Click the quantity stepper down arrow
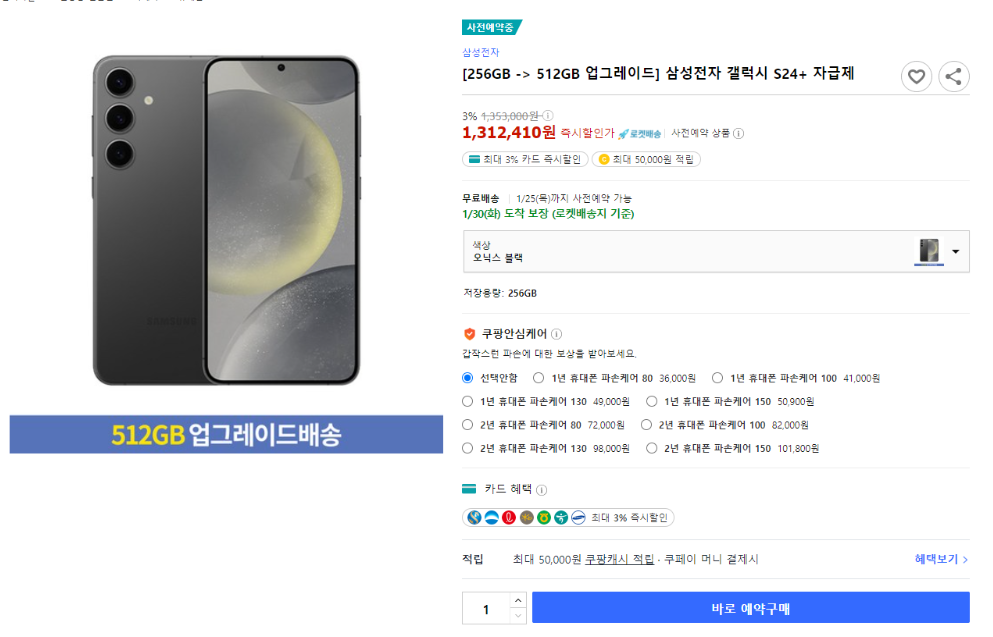The height and width of the screenshot is (637, 993). (x=517, y=614)
